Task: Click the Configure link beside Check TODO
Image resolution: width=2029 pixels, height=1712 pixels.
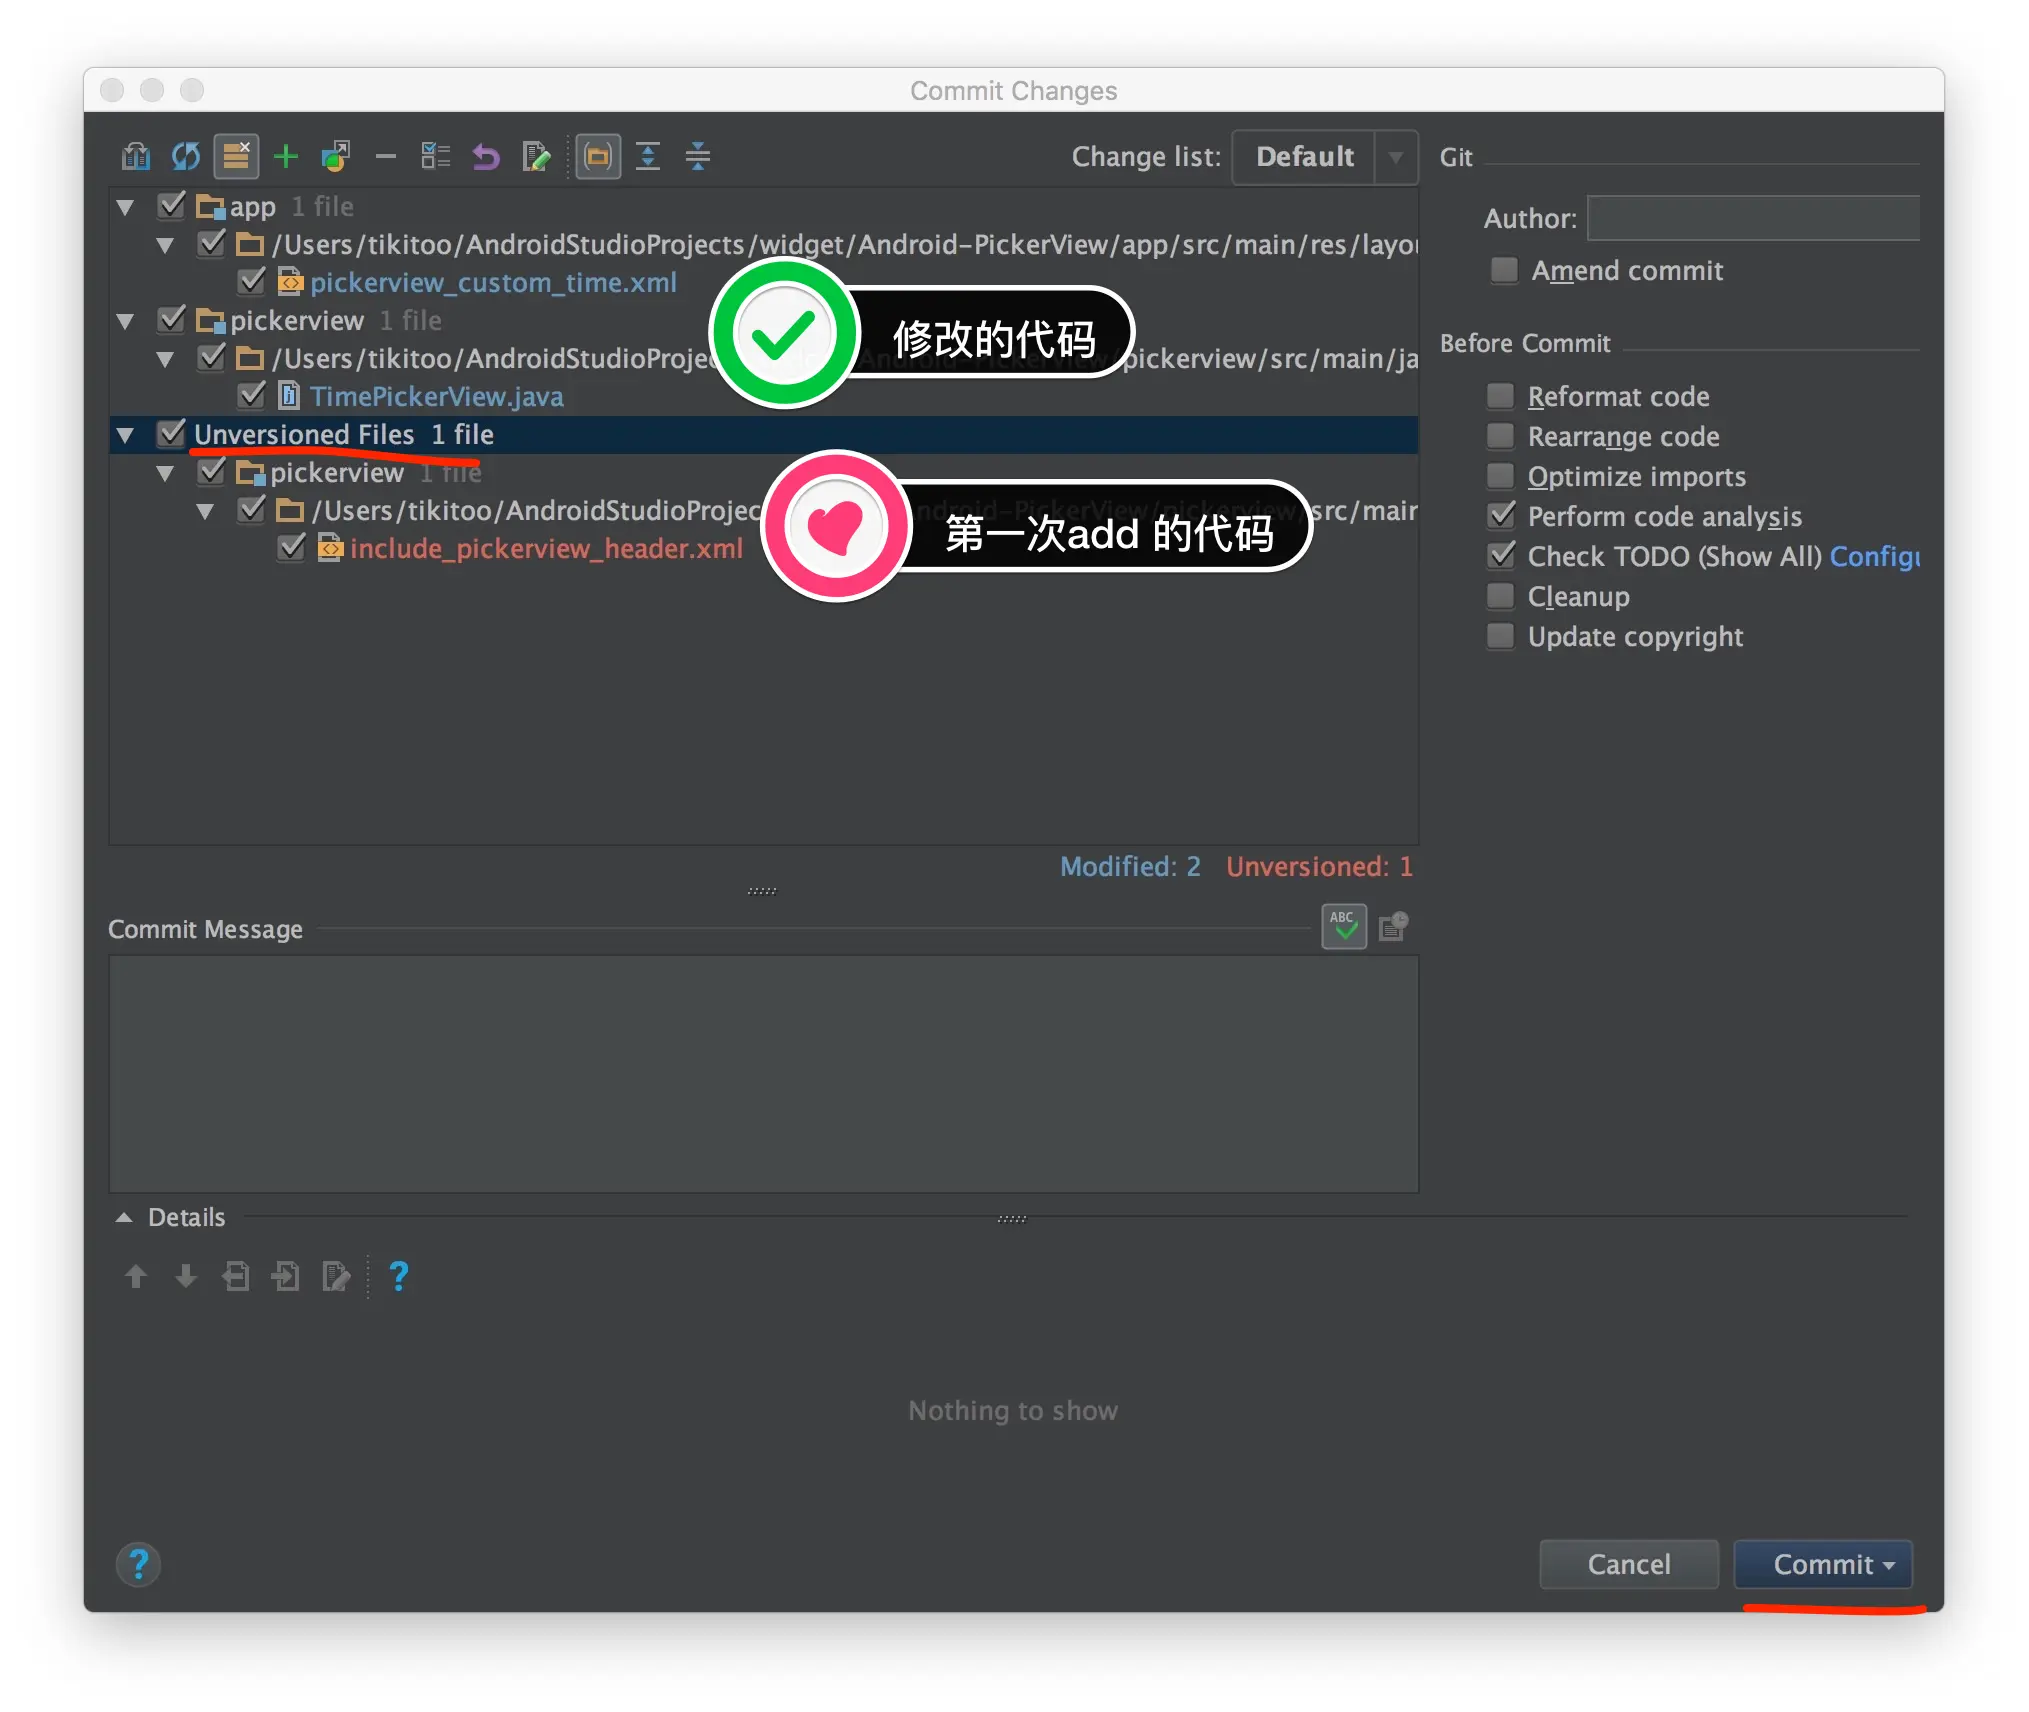Action: click(x=1873, y=556)
